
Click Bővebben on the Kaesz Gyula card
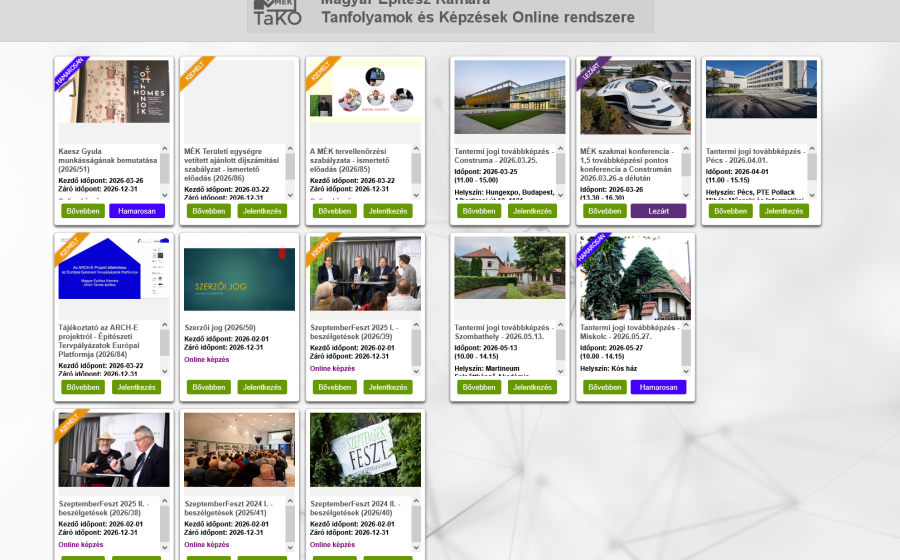[83, 211]
